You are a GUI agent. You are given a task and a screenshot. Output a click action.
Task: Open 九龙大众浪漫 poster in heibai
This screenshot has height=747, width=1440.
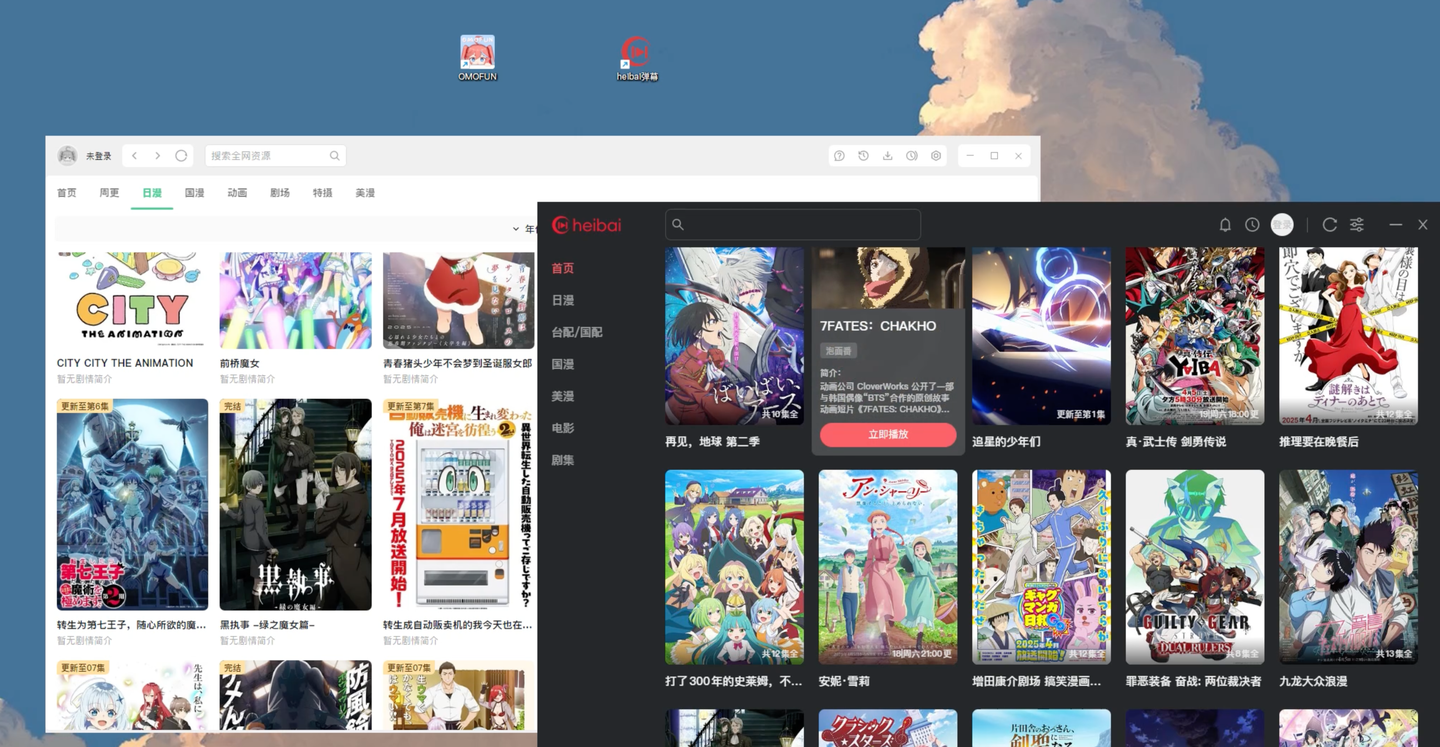click(x=1348, y=567)
